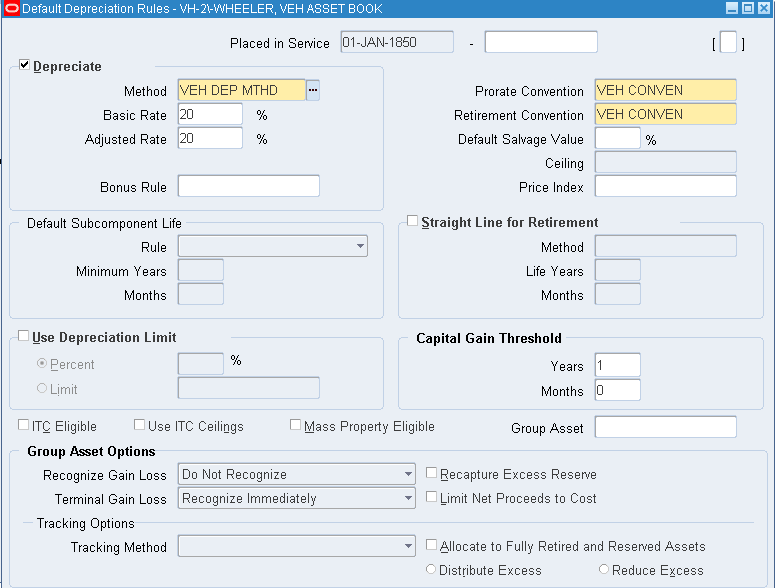Click the Prorate Convention field
This screenshot has width=775, height=588.
665,90
